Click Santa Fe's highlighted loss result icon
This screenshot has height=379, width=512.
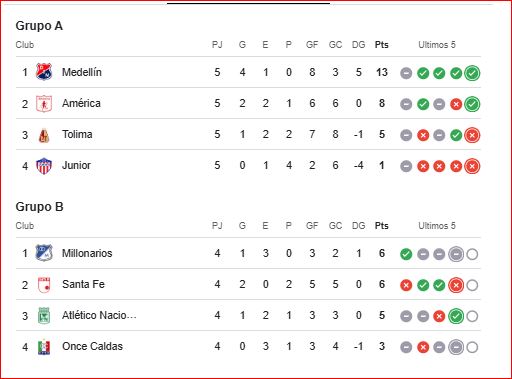pyautogui.click(x=456, y=285)
